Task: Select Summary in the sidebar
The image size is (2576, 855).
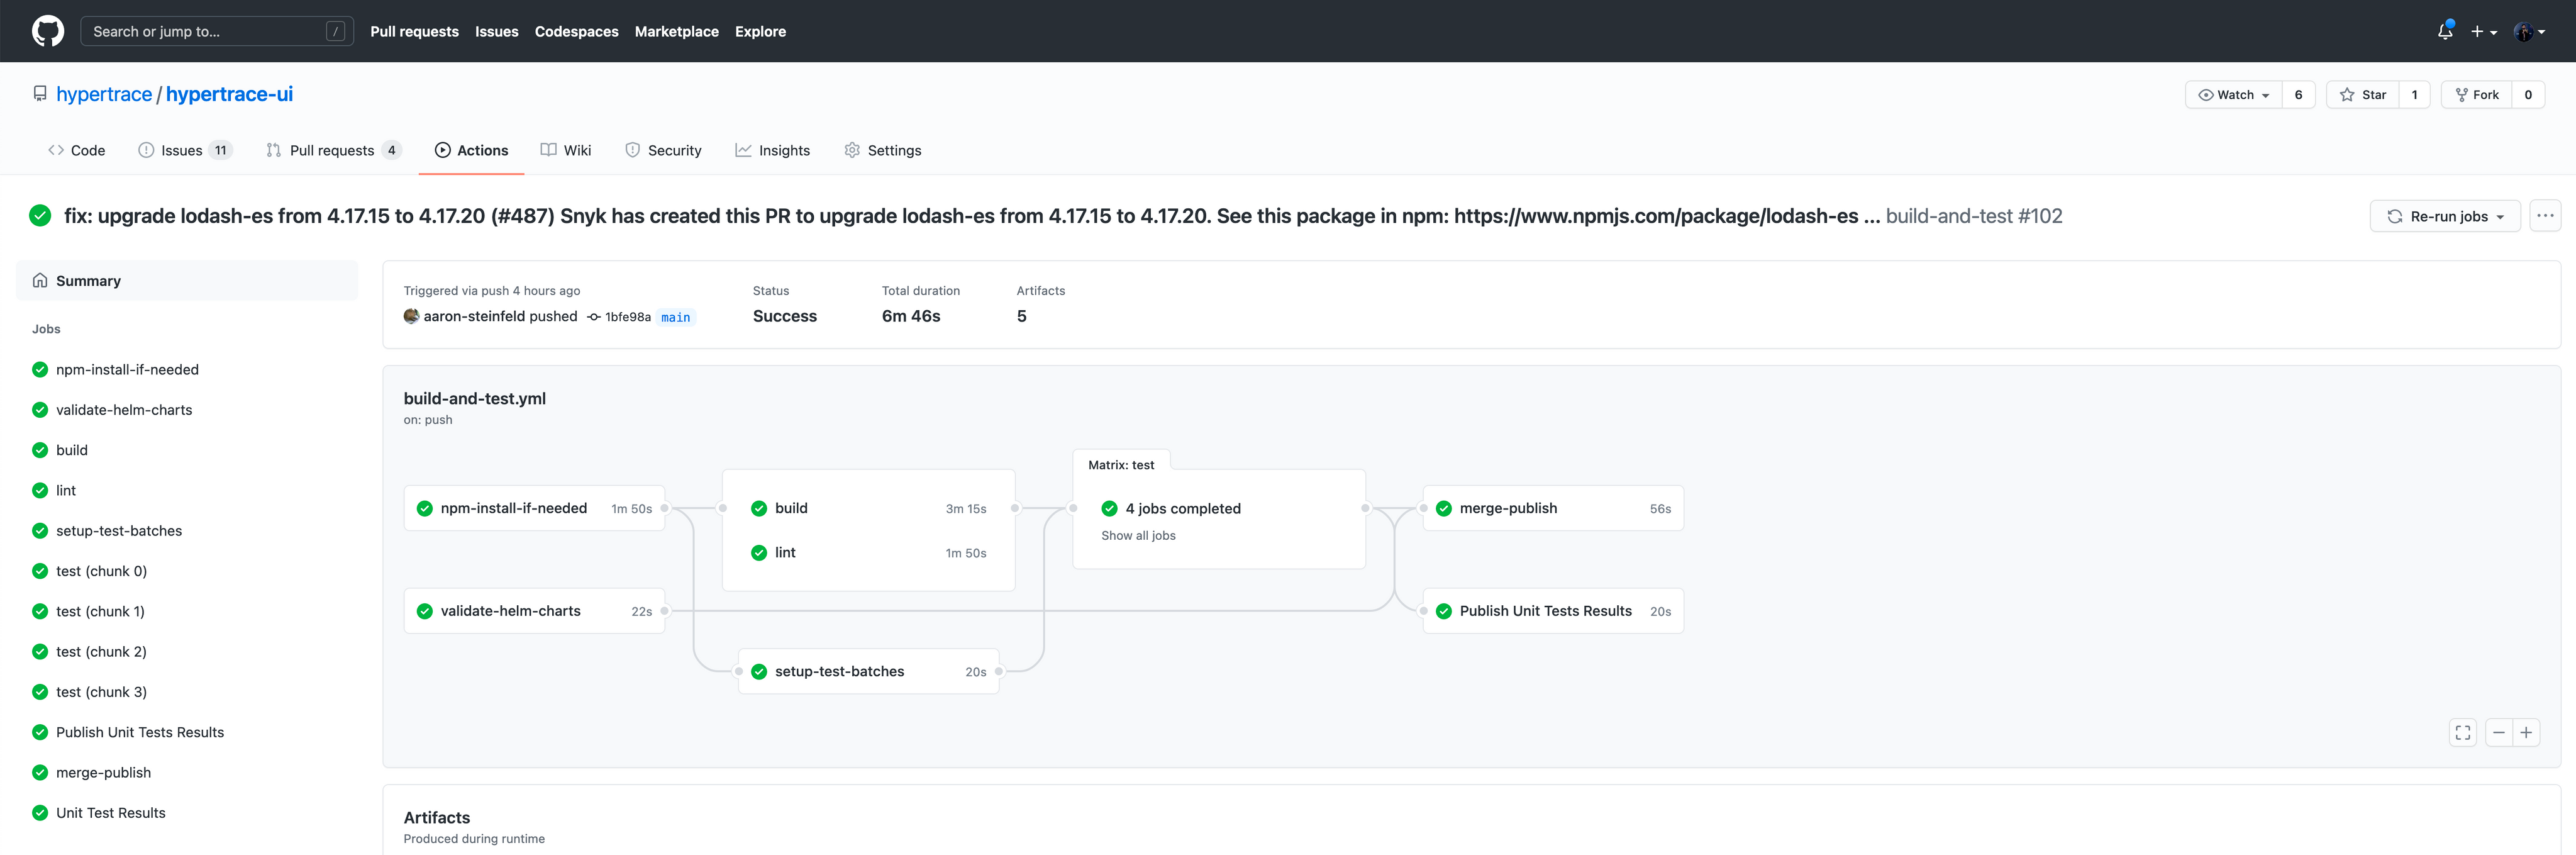Action: (187, 281)
